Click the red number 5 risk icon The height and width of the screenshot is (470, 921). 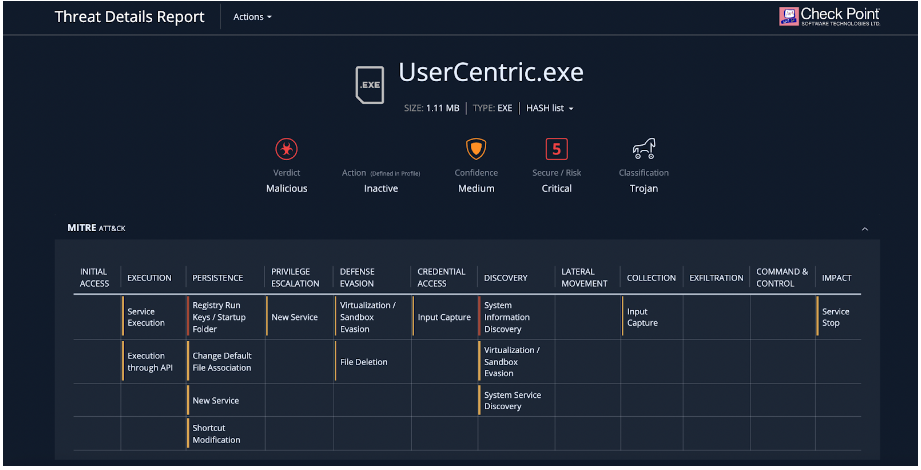point(556,149)
